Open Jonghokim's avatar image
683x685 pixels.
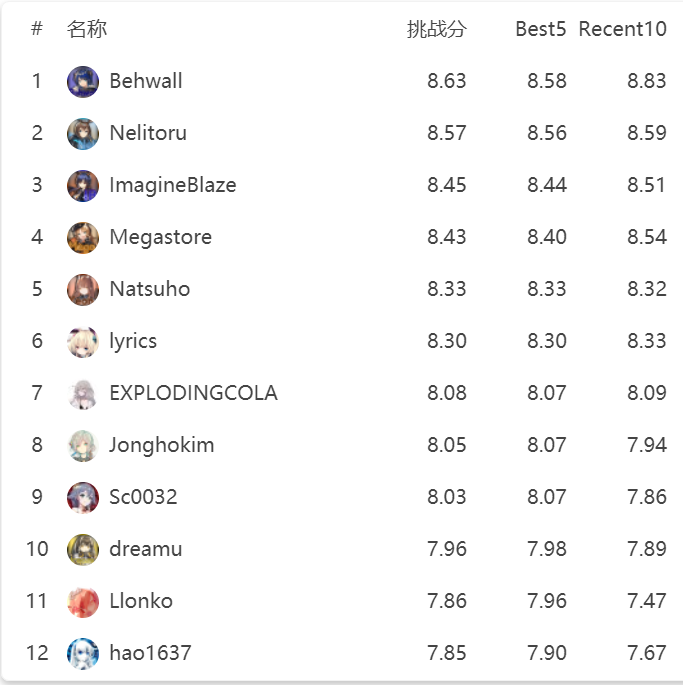point(83,446)
